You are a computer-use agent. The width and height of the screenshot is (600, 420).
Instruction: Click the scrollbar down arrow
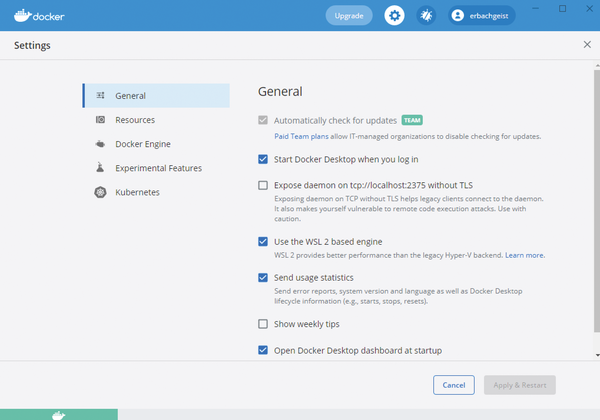pyautogui.click(x=597, y=355)
